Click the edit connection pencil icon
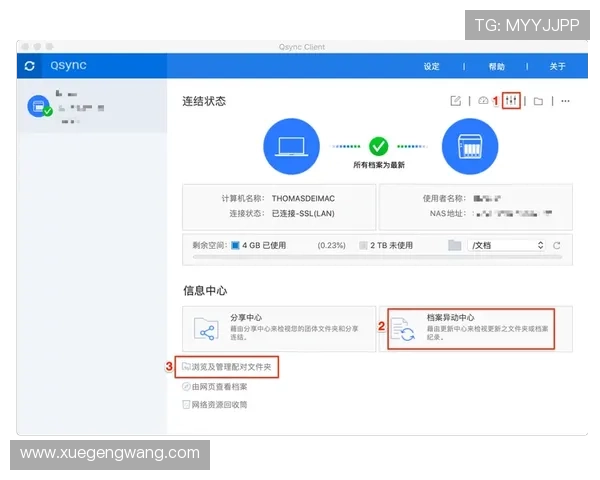The height and width of the screenshot is (480, 600). [x=455, y=101]
